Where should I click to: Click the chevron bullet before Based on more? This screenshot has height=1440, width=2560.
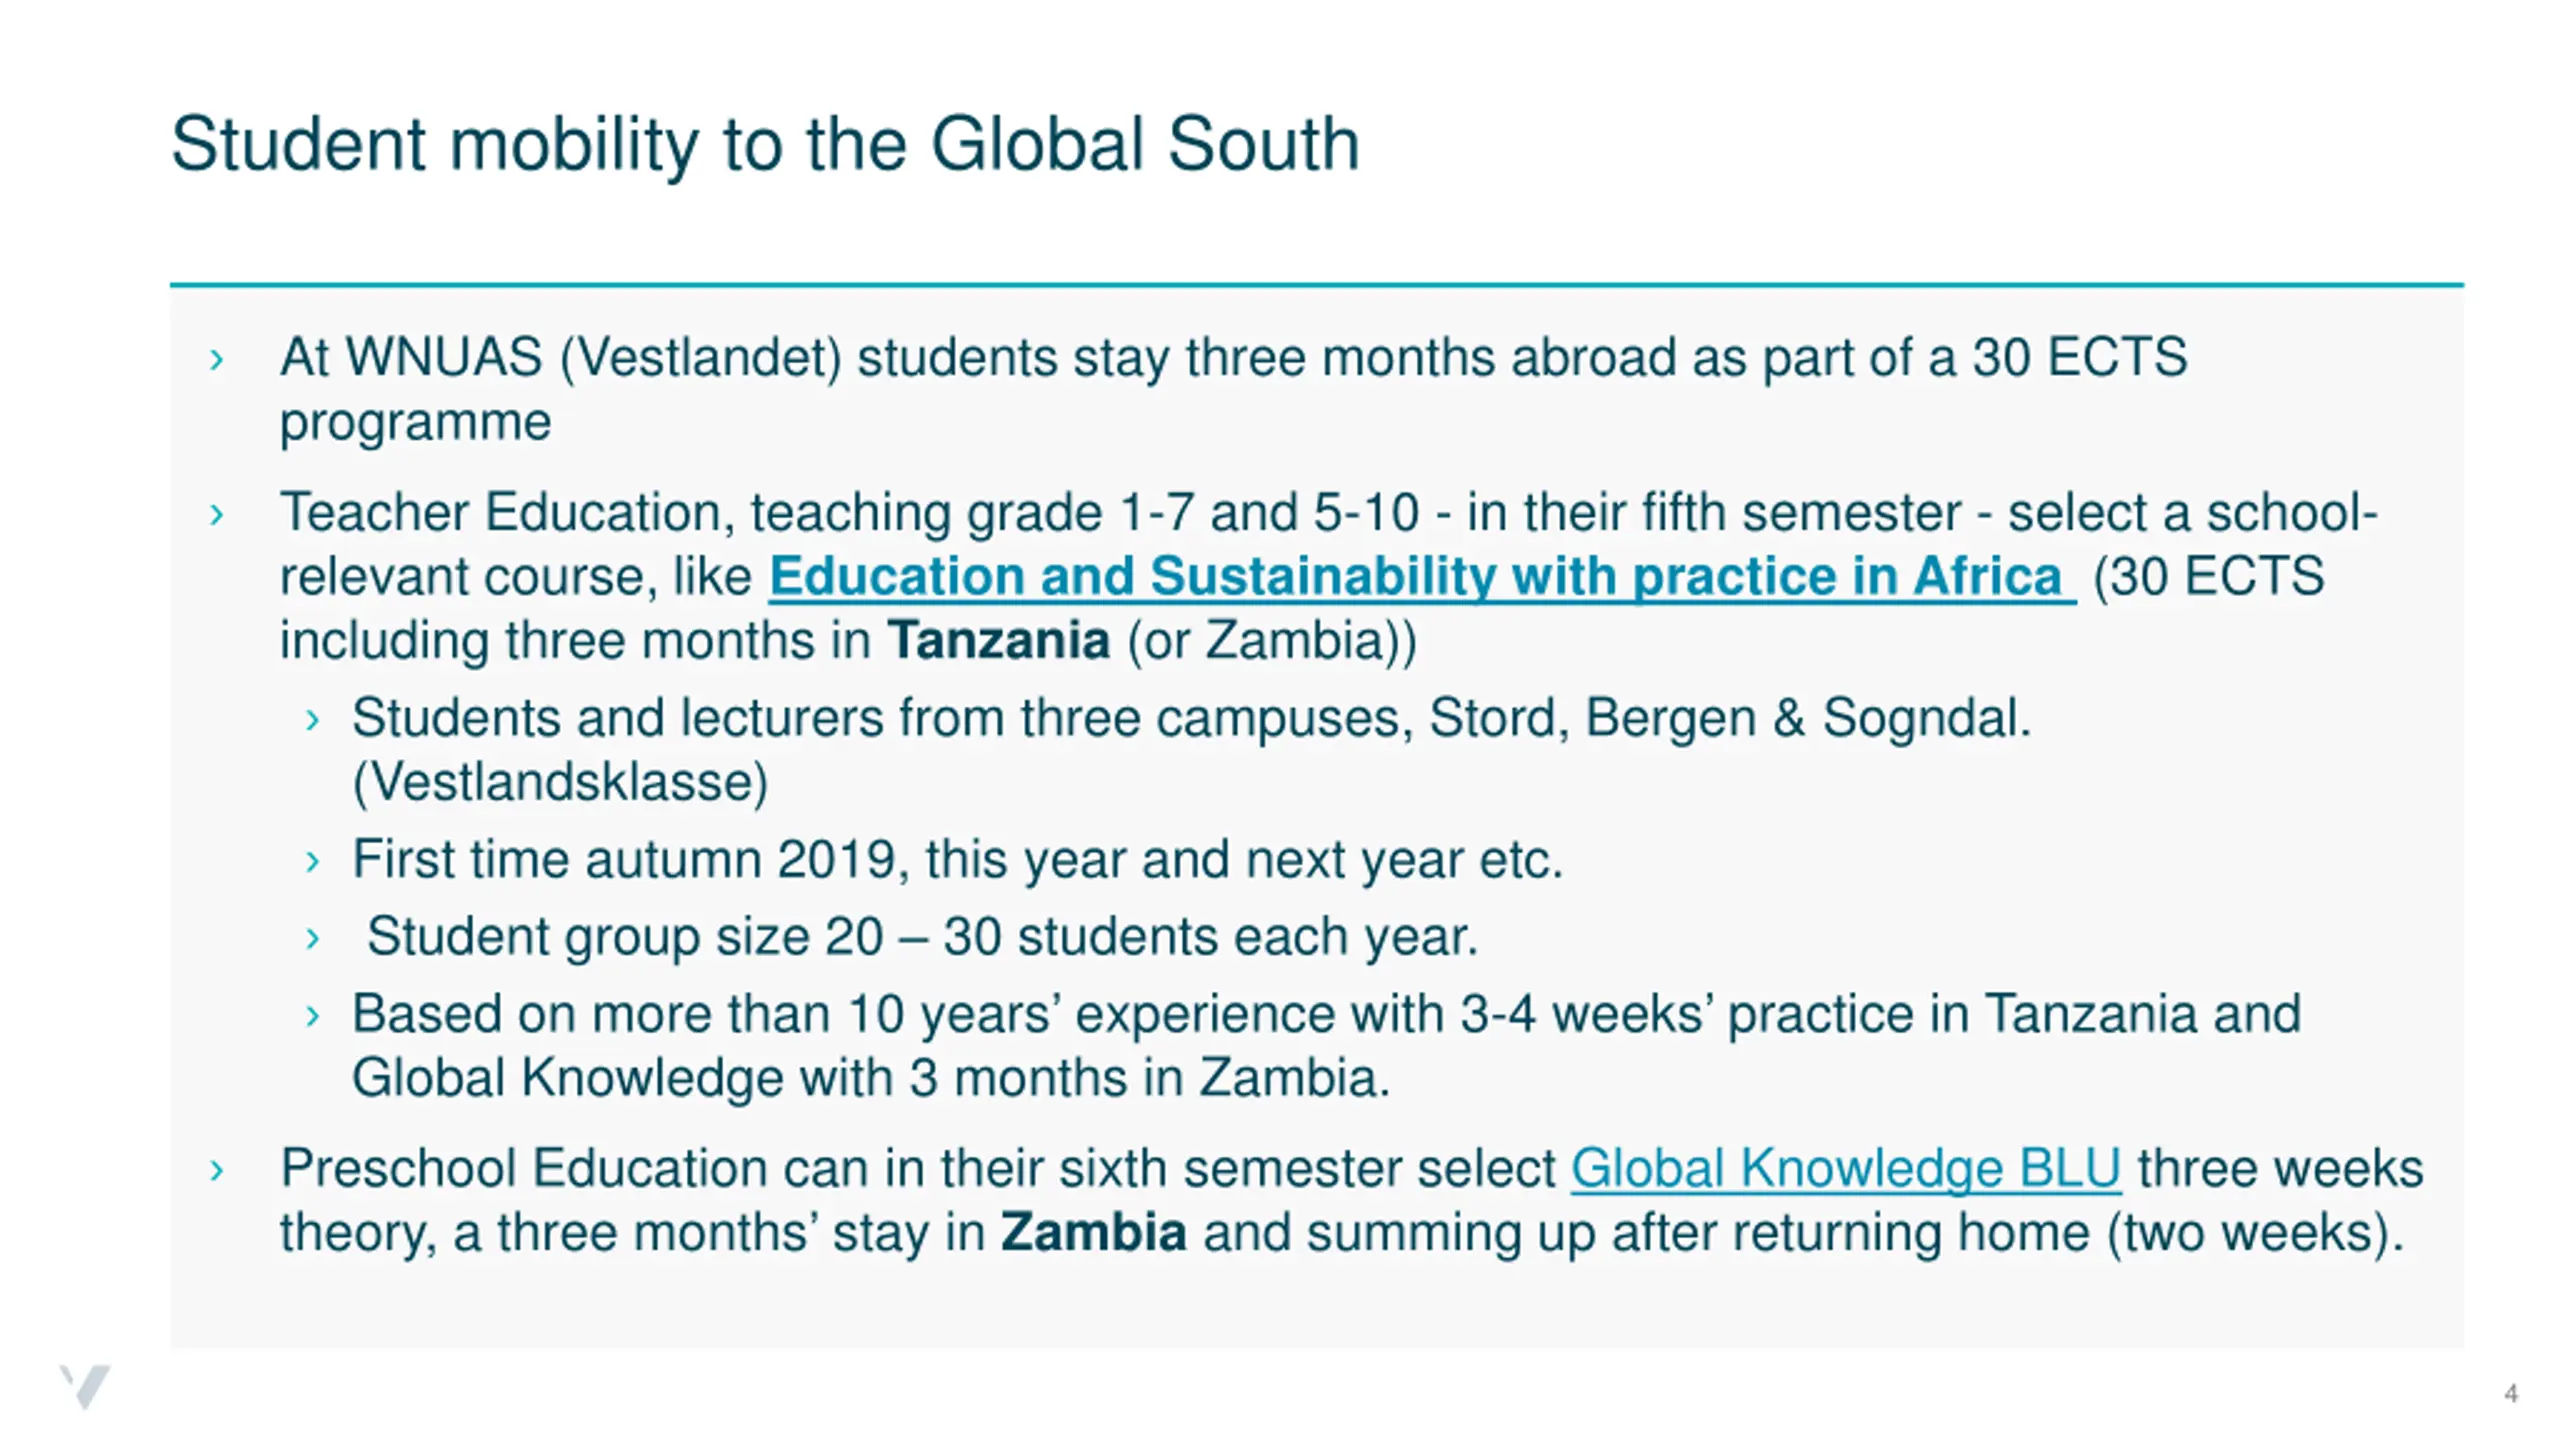pyautogui.click(x=313, y=1016)
